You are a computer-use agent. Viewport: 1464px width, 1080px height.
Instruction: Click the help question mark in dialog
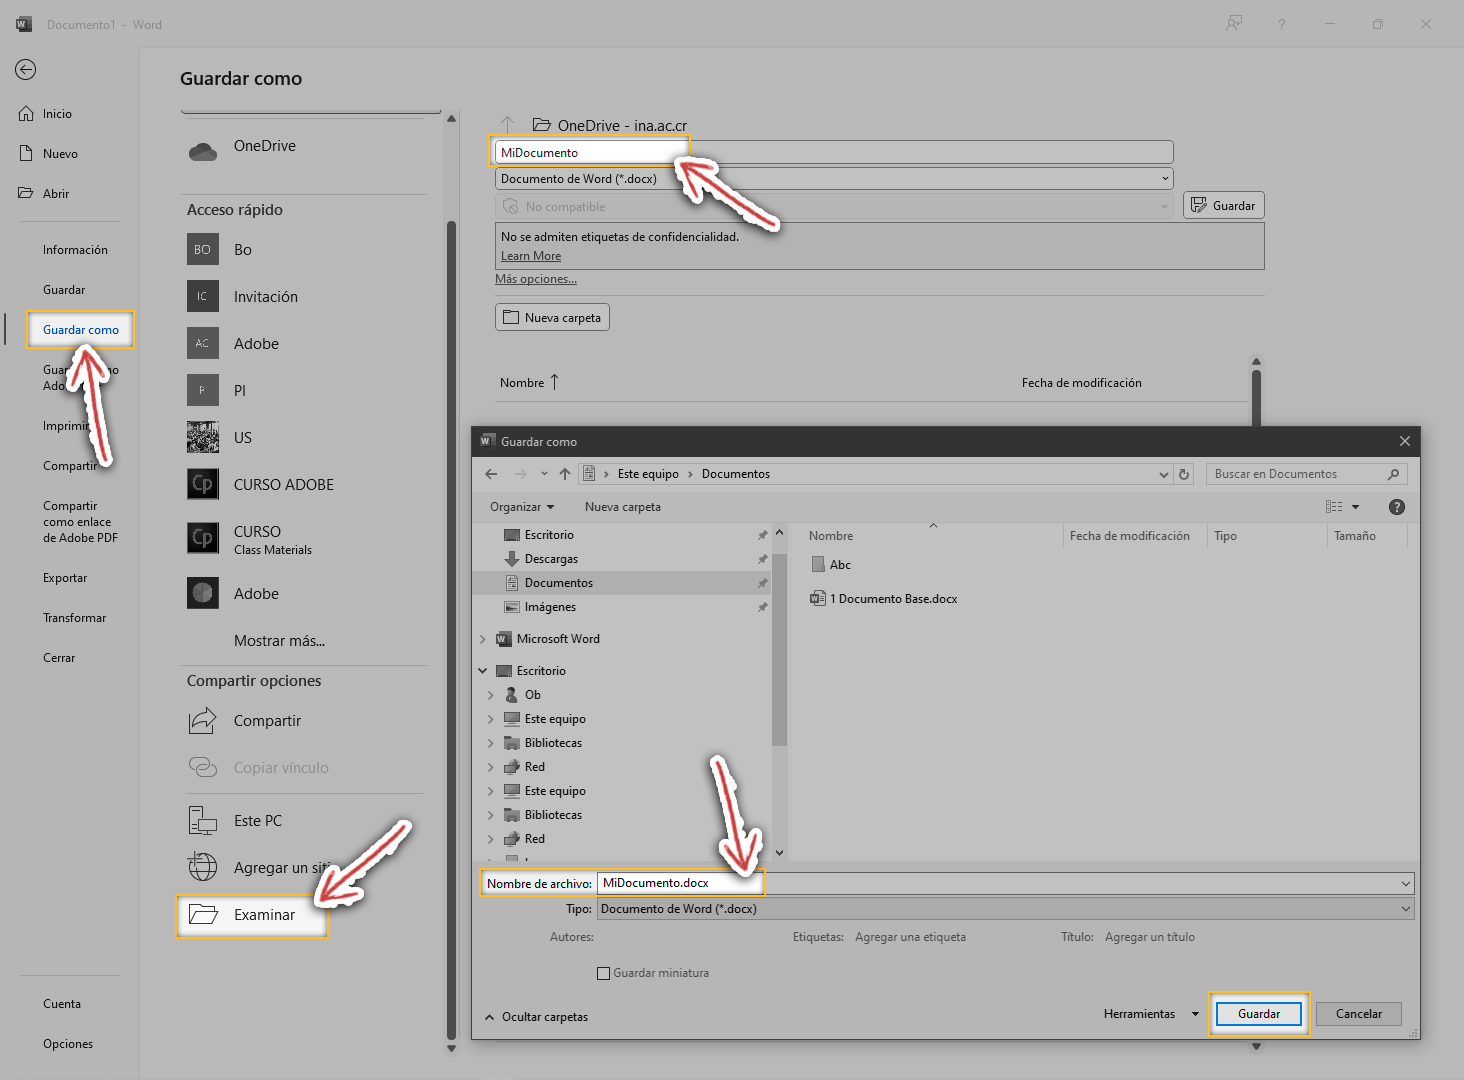[1397, 507]
